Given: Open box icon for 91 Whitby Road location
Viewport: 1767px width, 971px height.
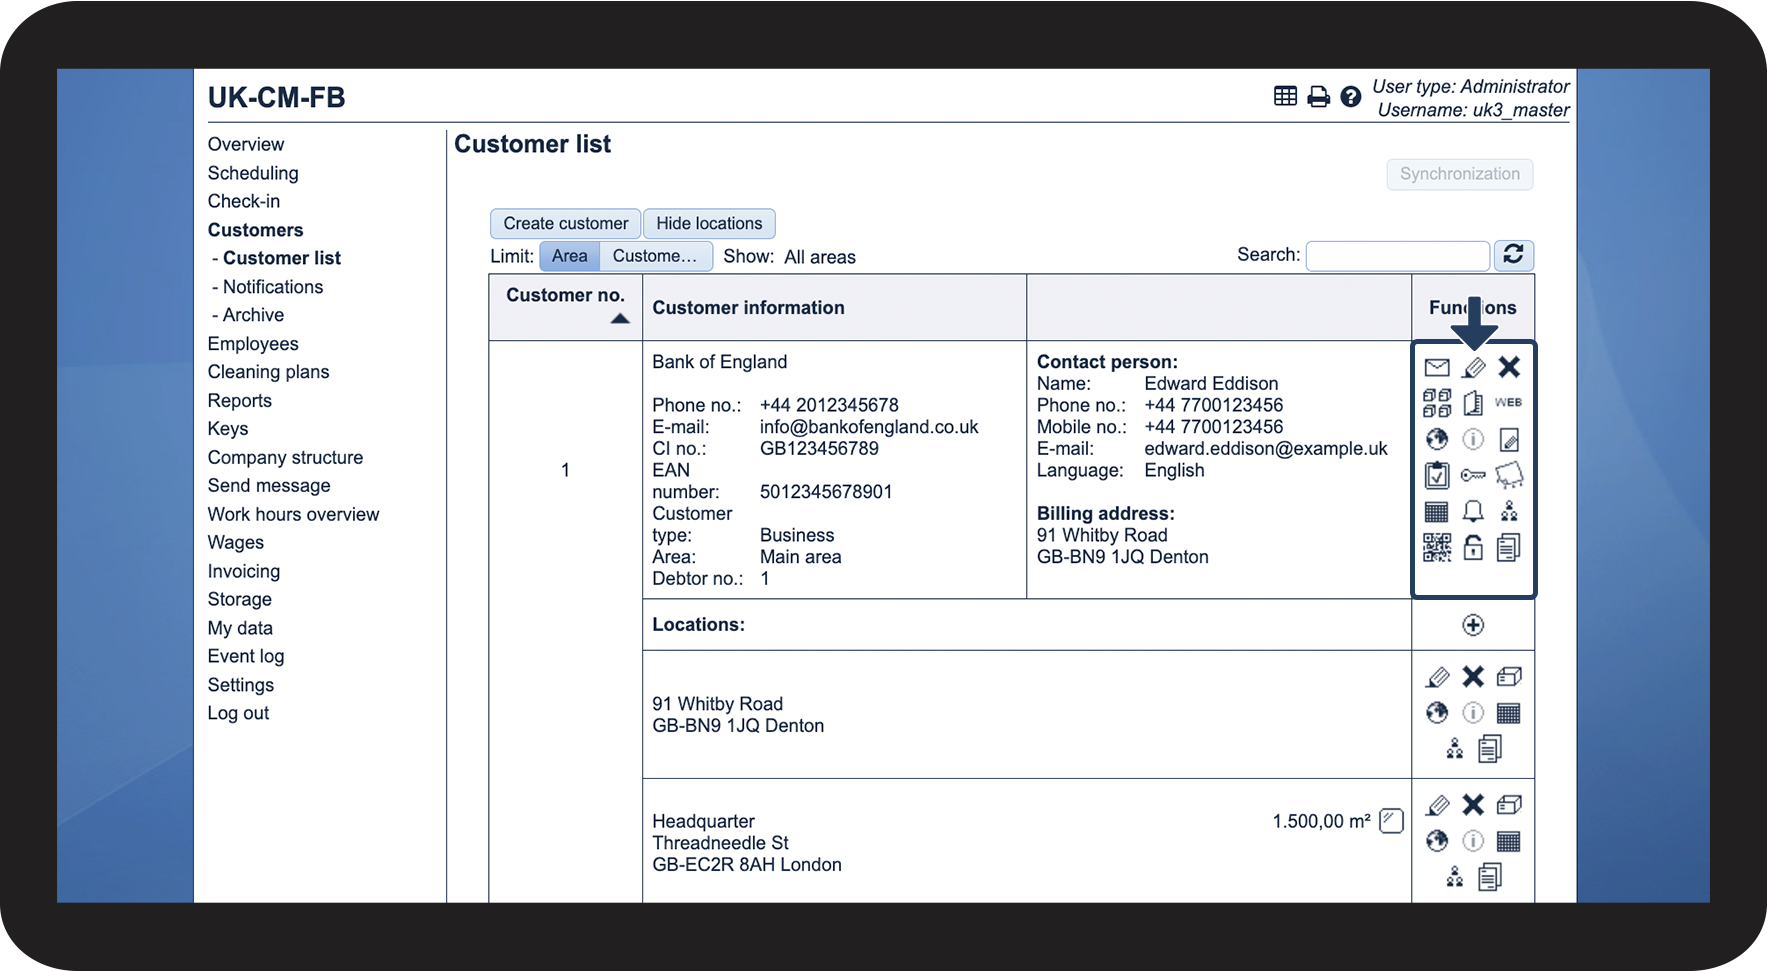Looking at the screenshot, I should (x=1509, y=677).
